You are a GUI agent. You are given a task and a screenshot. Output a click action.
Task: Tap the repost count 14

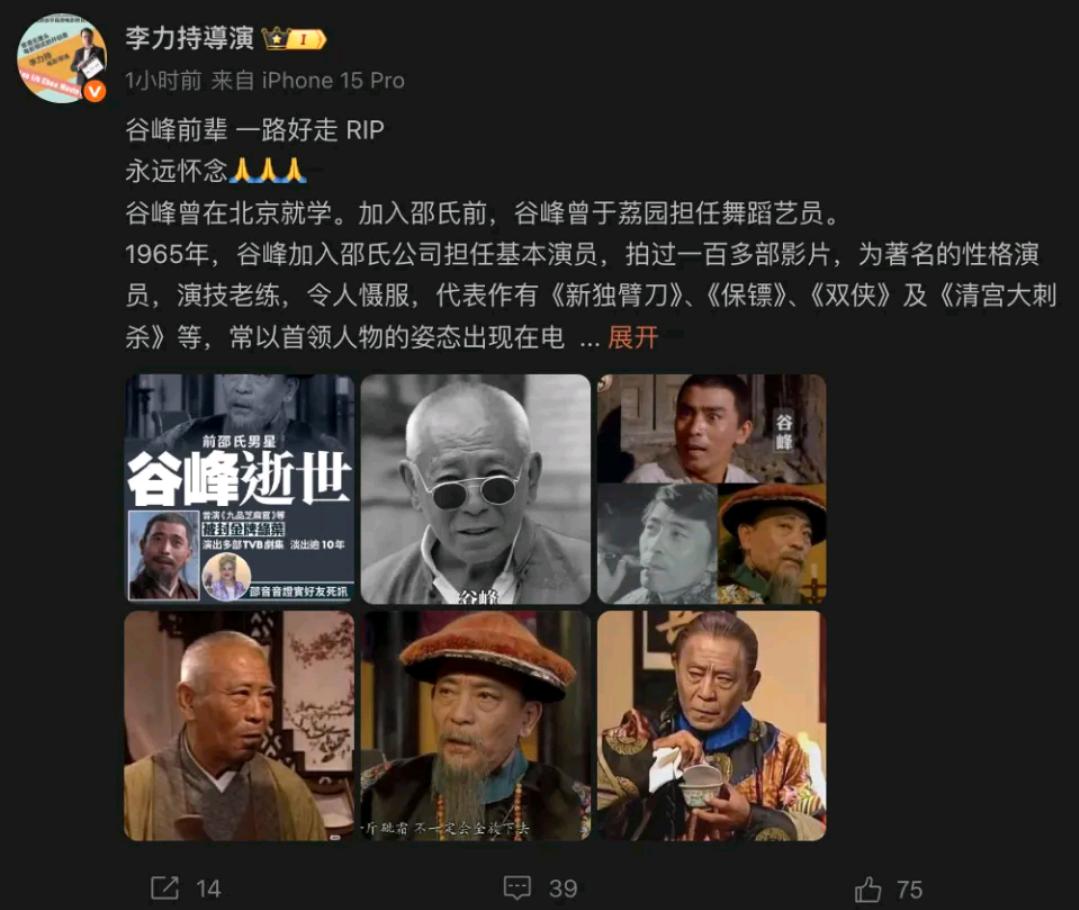[209, 889]
